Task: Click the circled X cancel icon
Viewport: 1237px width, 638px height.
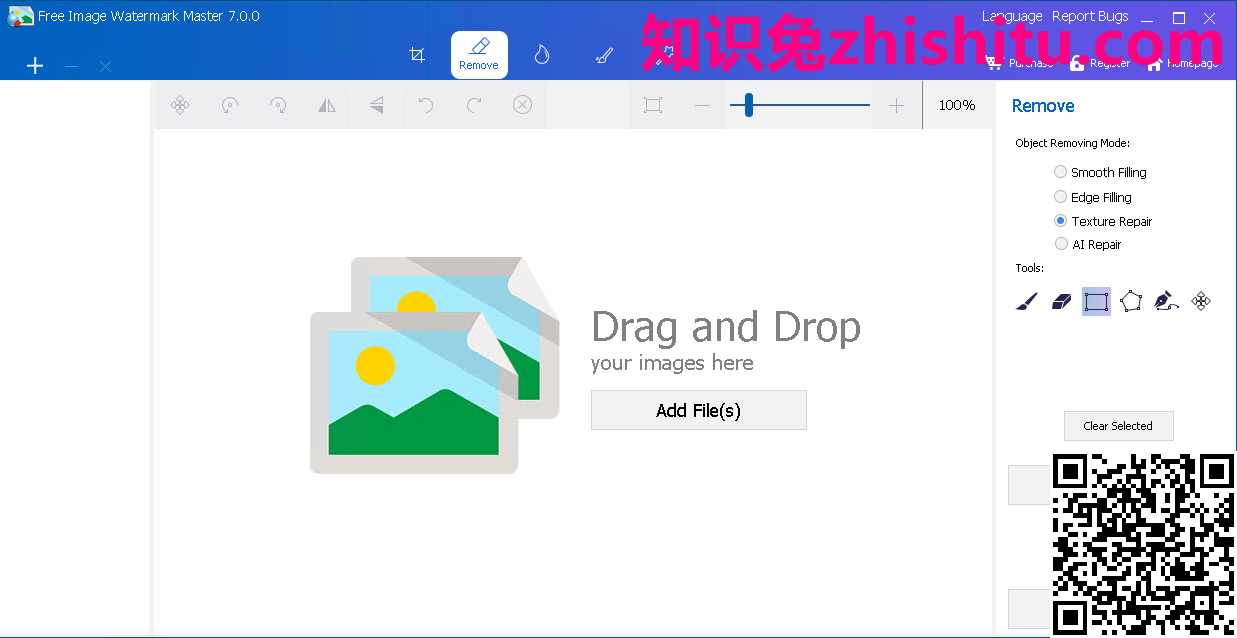Action: tap(522, 105)
